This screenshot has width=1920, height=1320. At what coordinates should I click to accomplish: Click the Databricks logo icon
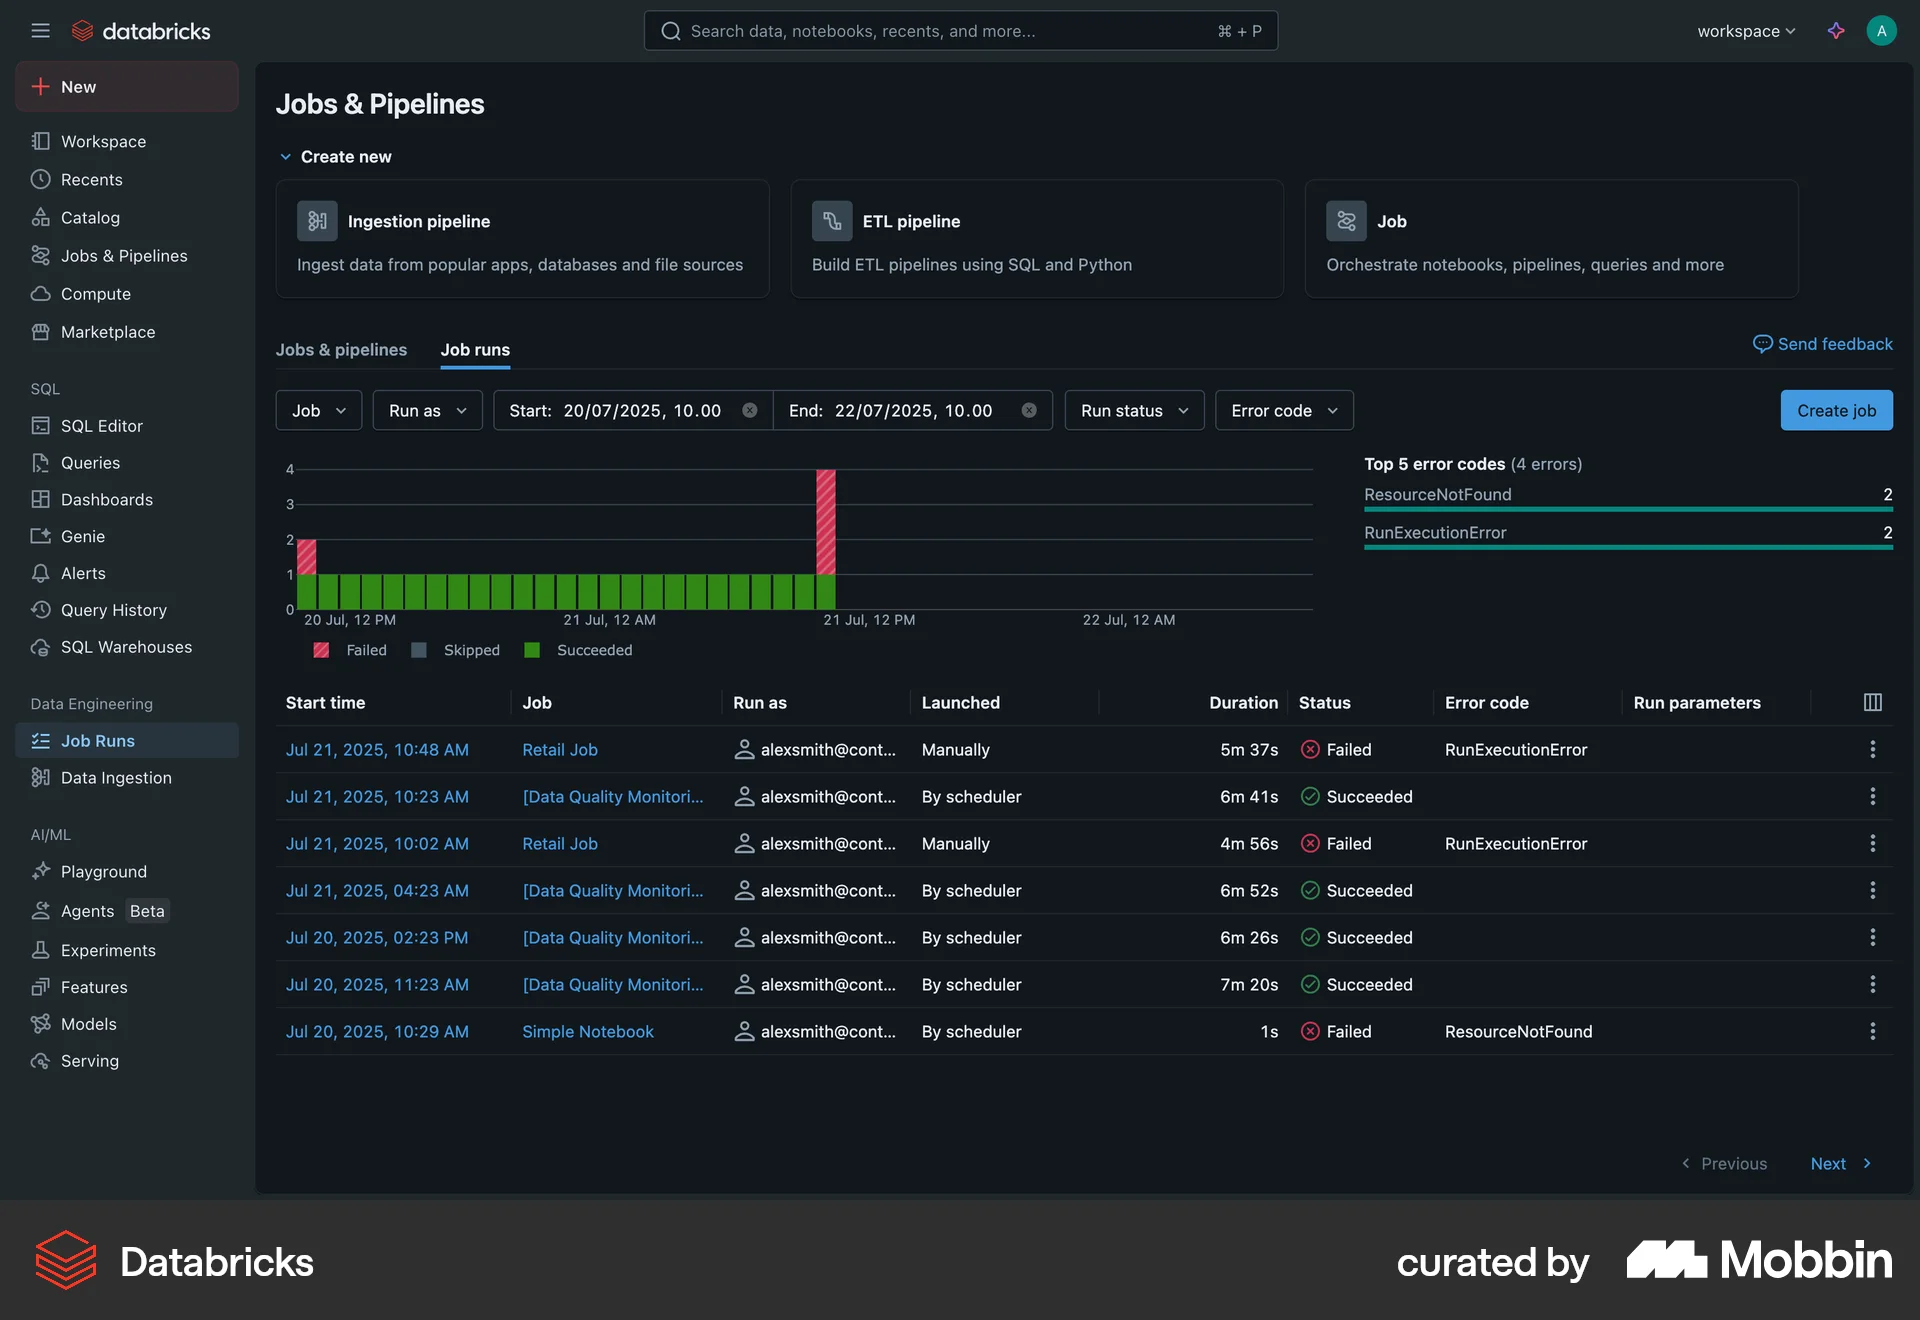point(83,30)
